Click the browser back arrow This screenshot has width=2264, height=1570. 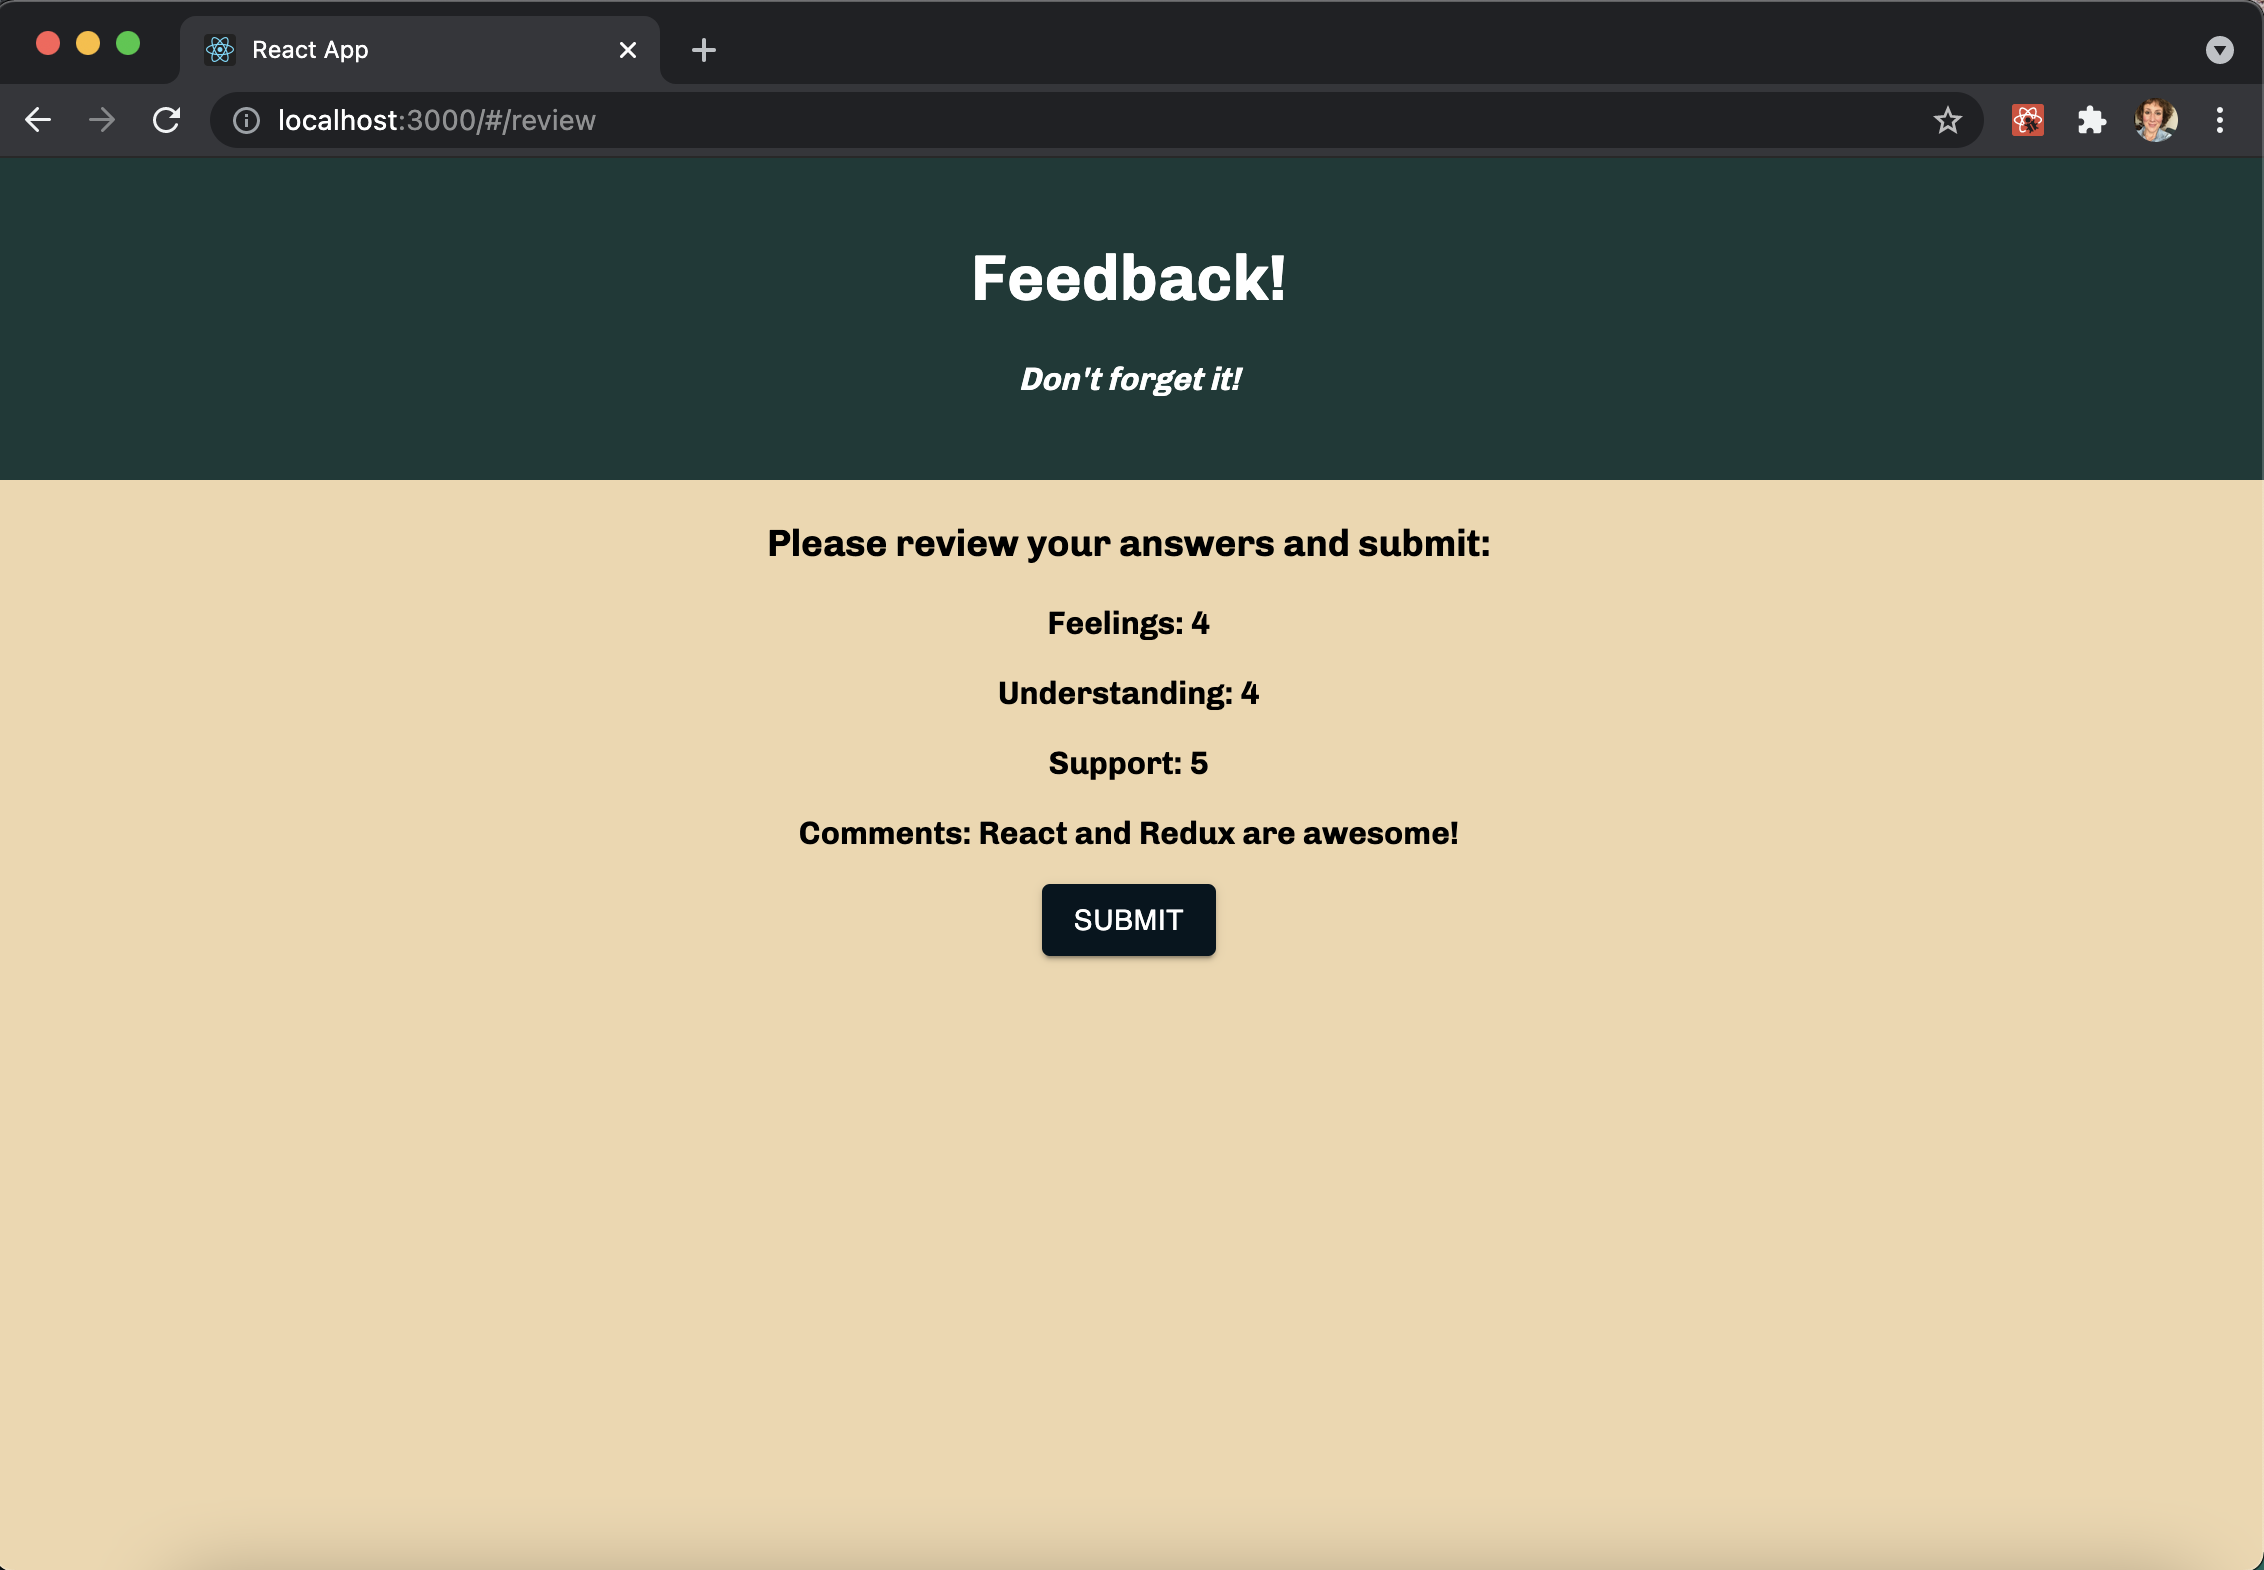[38, 120]
